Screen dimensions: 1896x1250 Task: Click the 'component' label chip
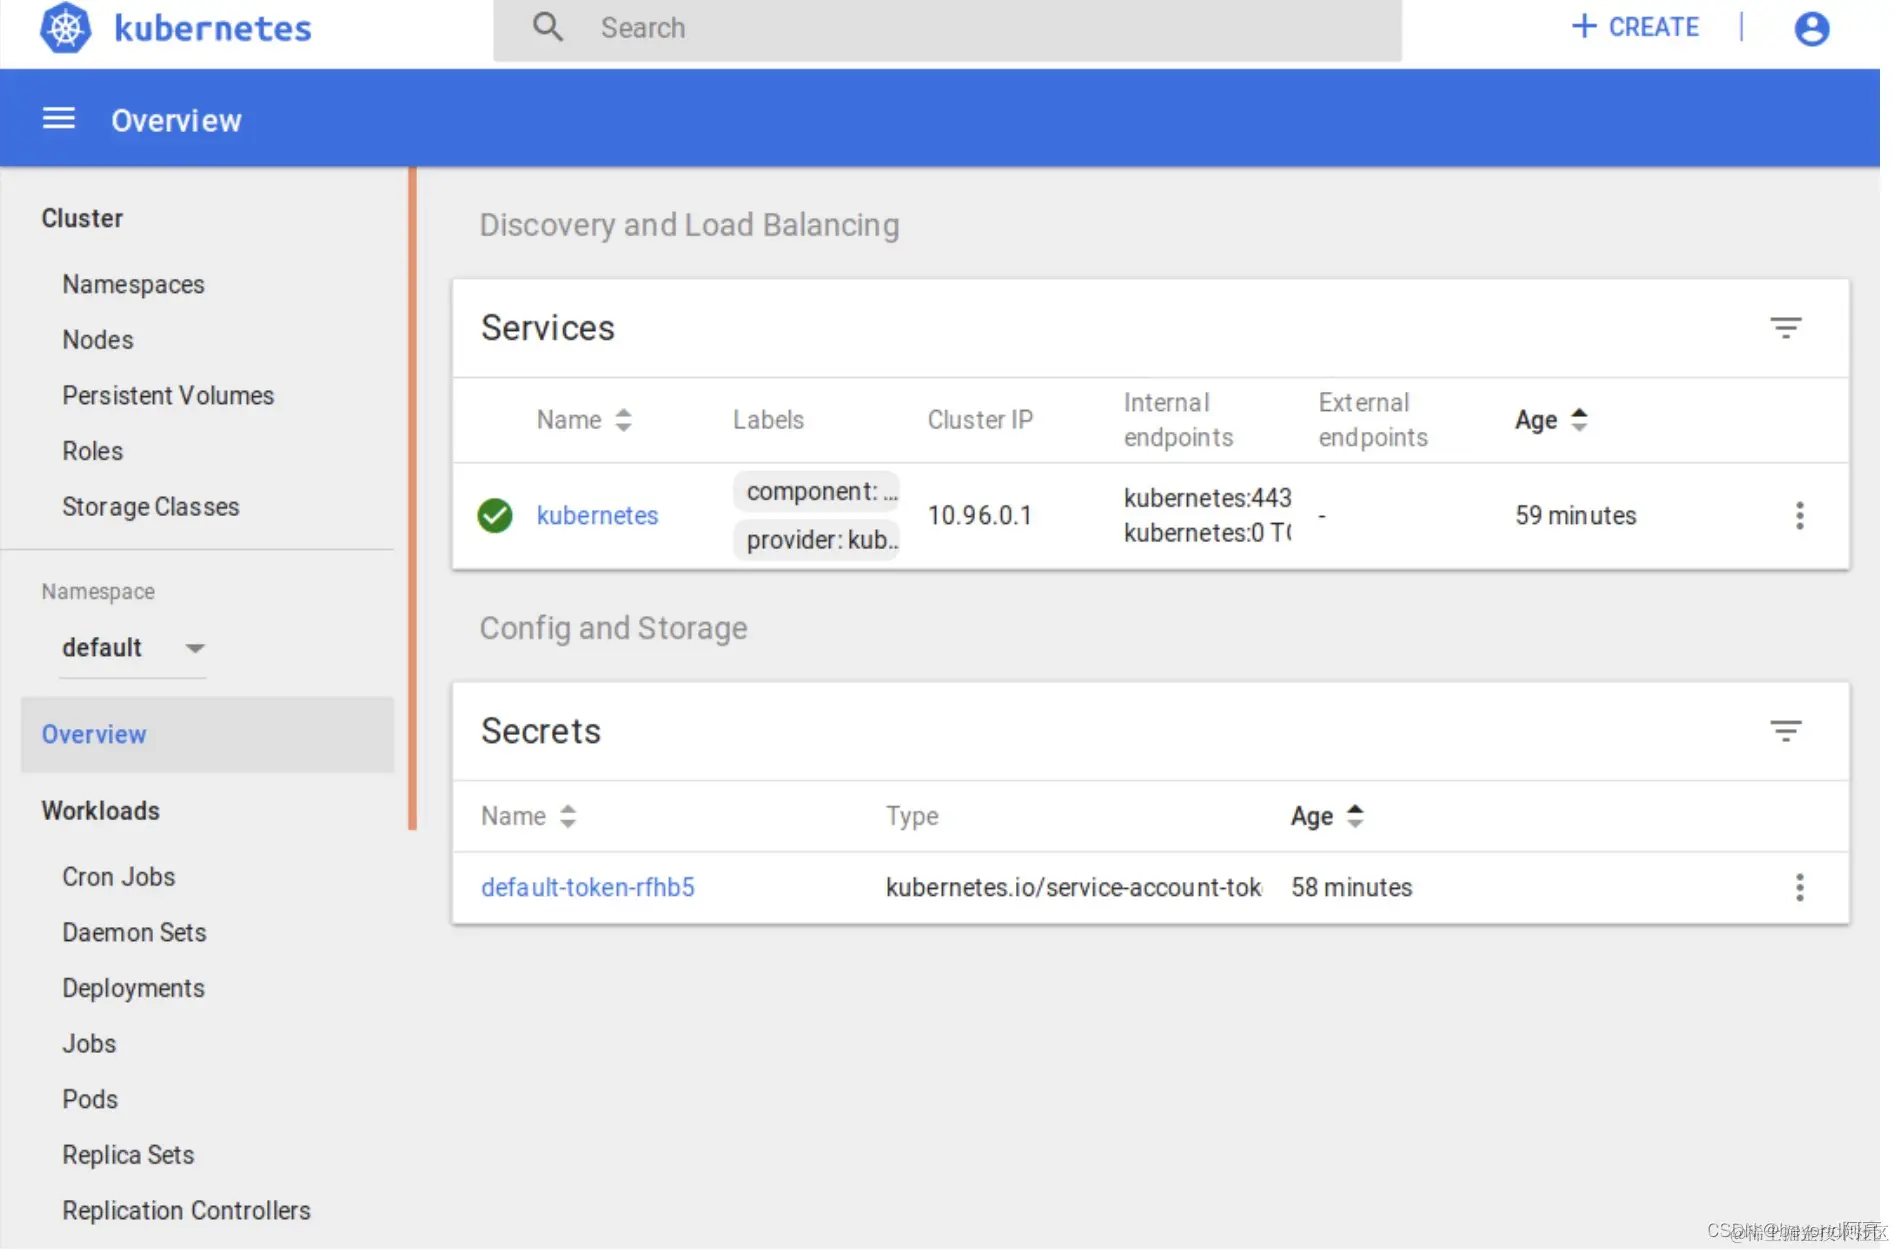pos(817,492)
